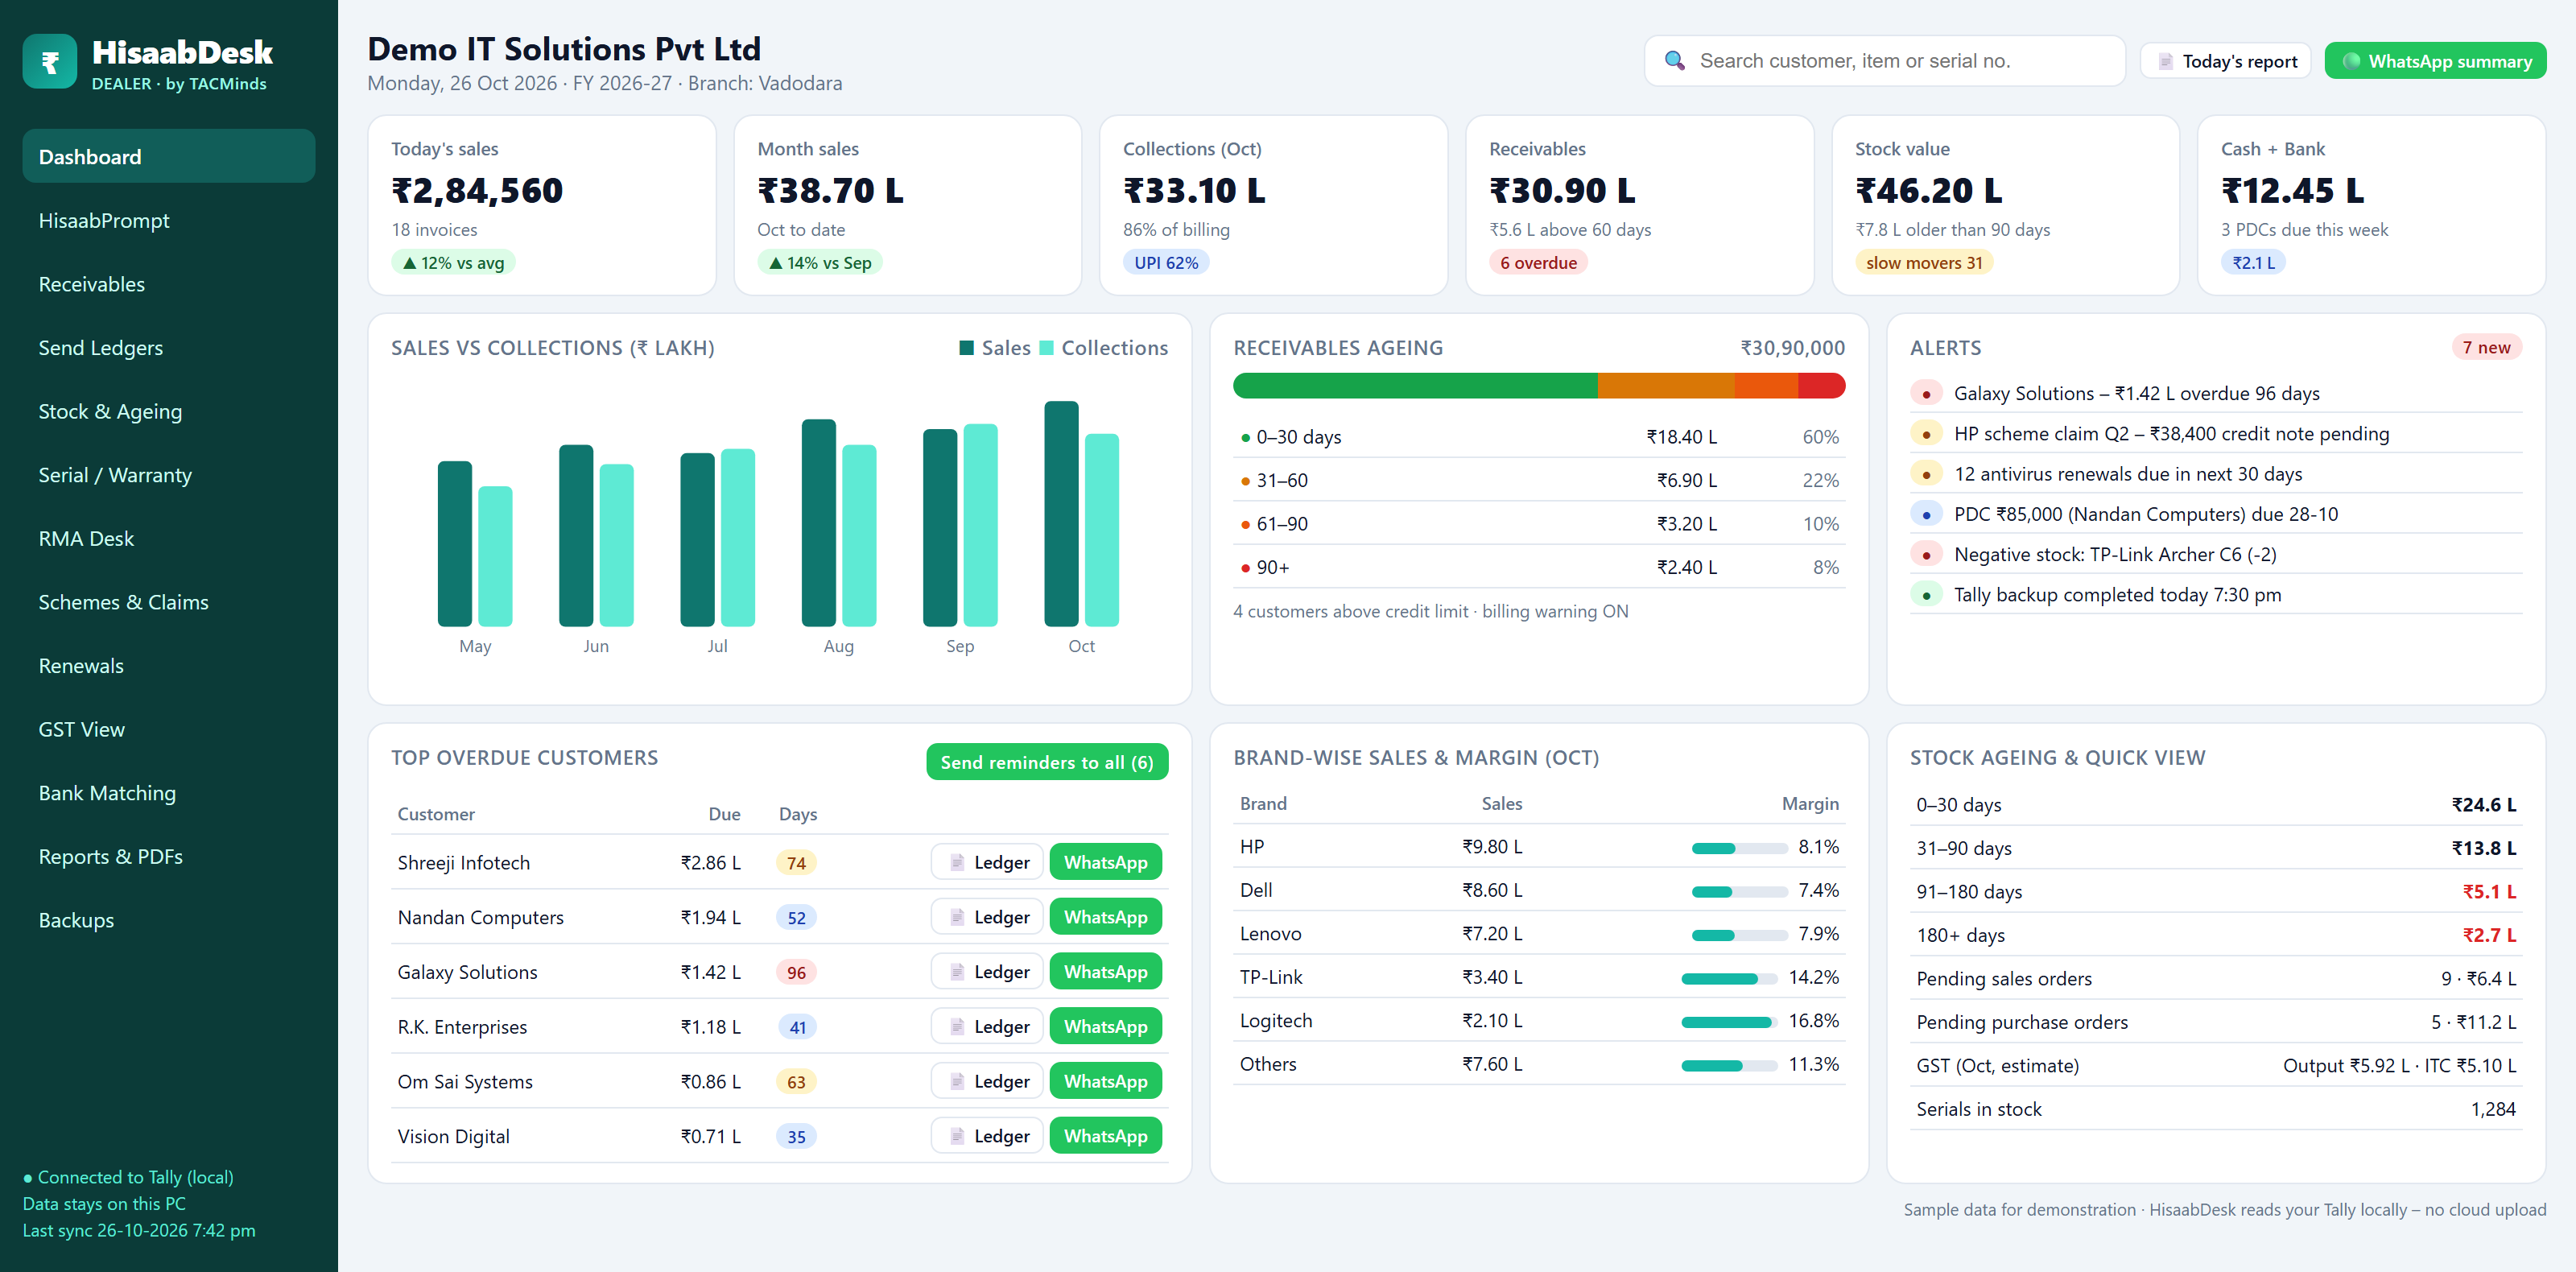
Task: Click the Collections legend color square
Action: 1046,348
